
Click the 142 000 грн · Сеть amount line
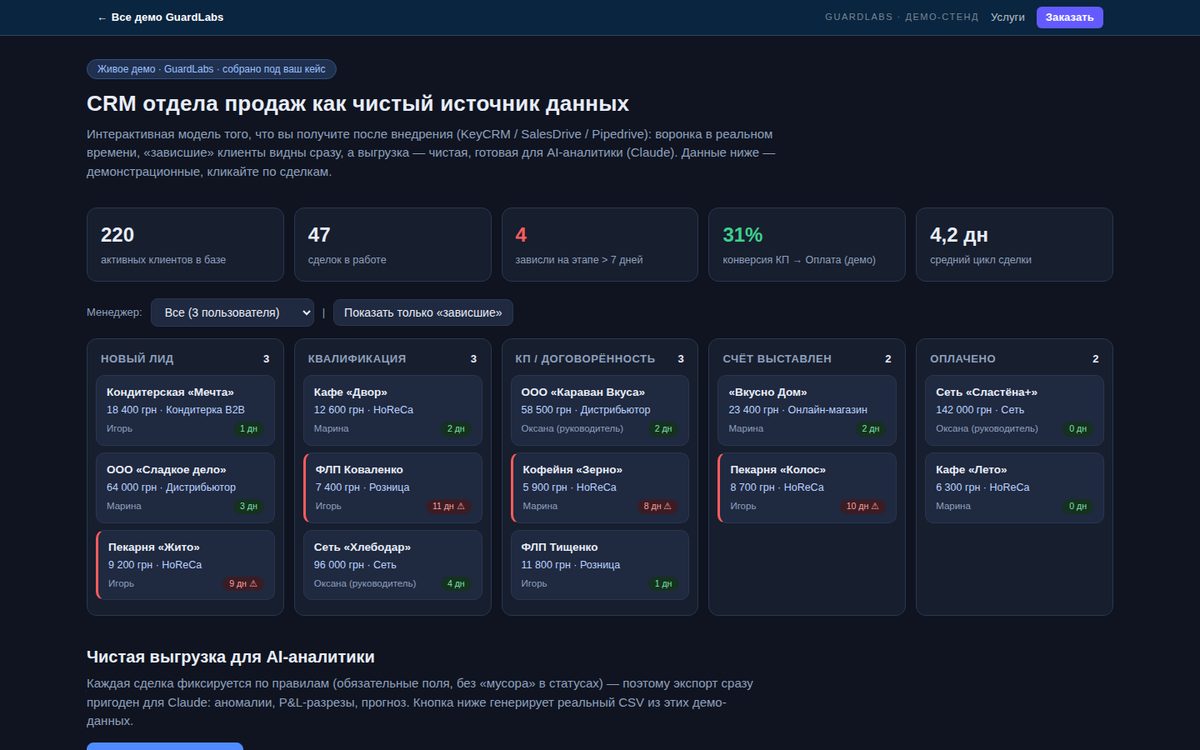pos(980,410)
